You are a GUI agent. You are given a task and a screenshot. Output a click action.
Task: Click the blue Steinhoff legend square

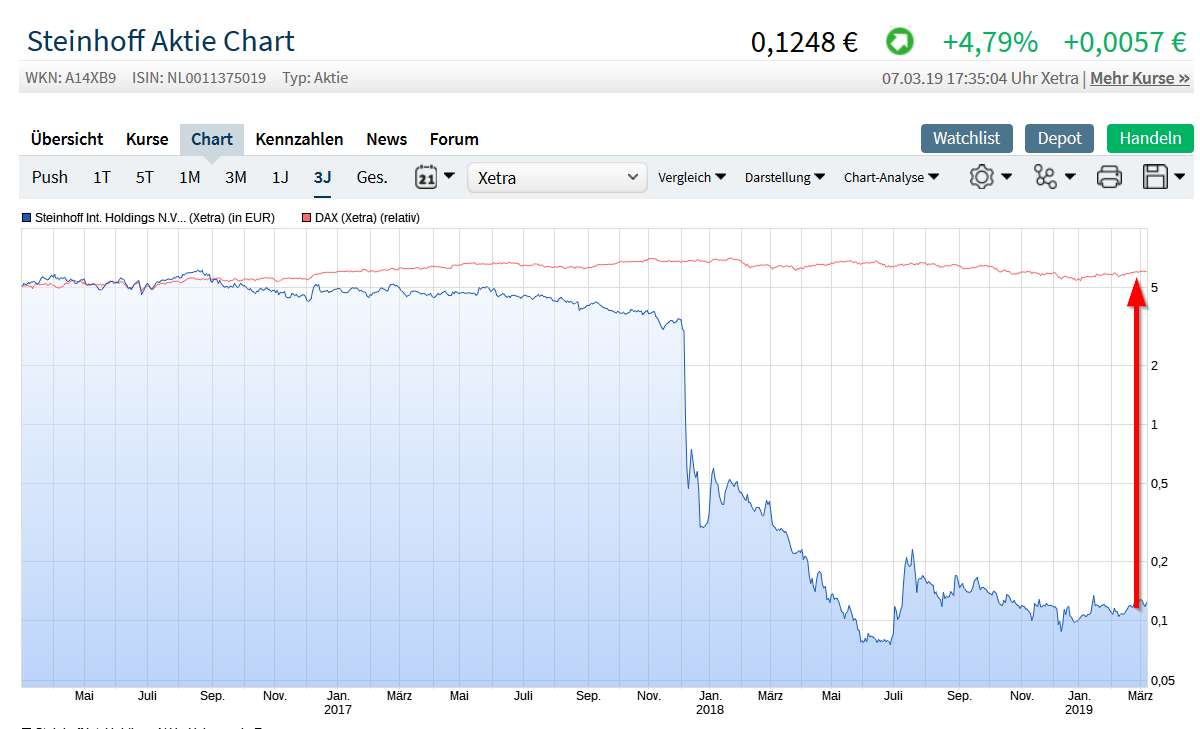coord(27,217)
